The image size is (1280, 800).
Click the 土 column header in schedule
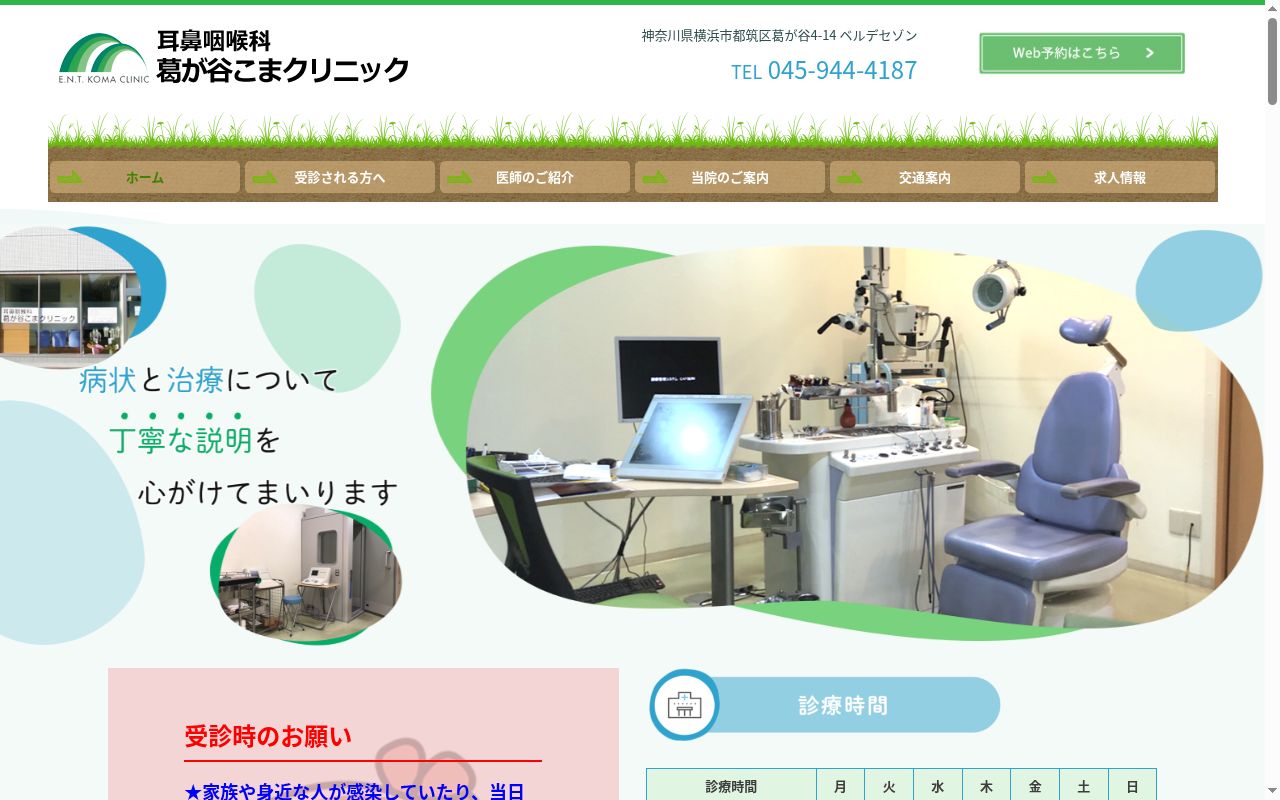1083,787
